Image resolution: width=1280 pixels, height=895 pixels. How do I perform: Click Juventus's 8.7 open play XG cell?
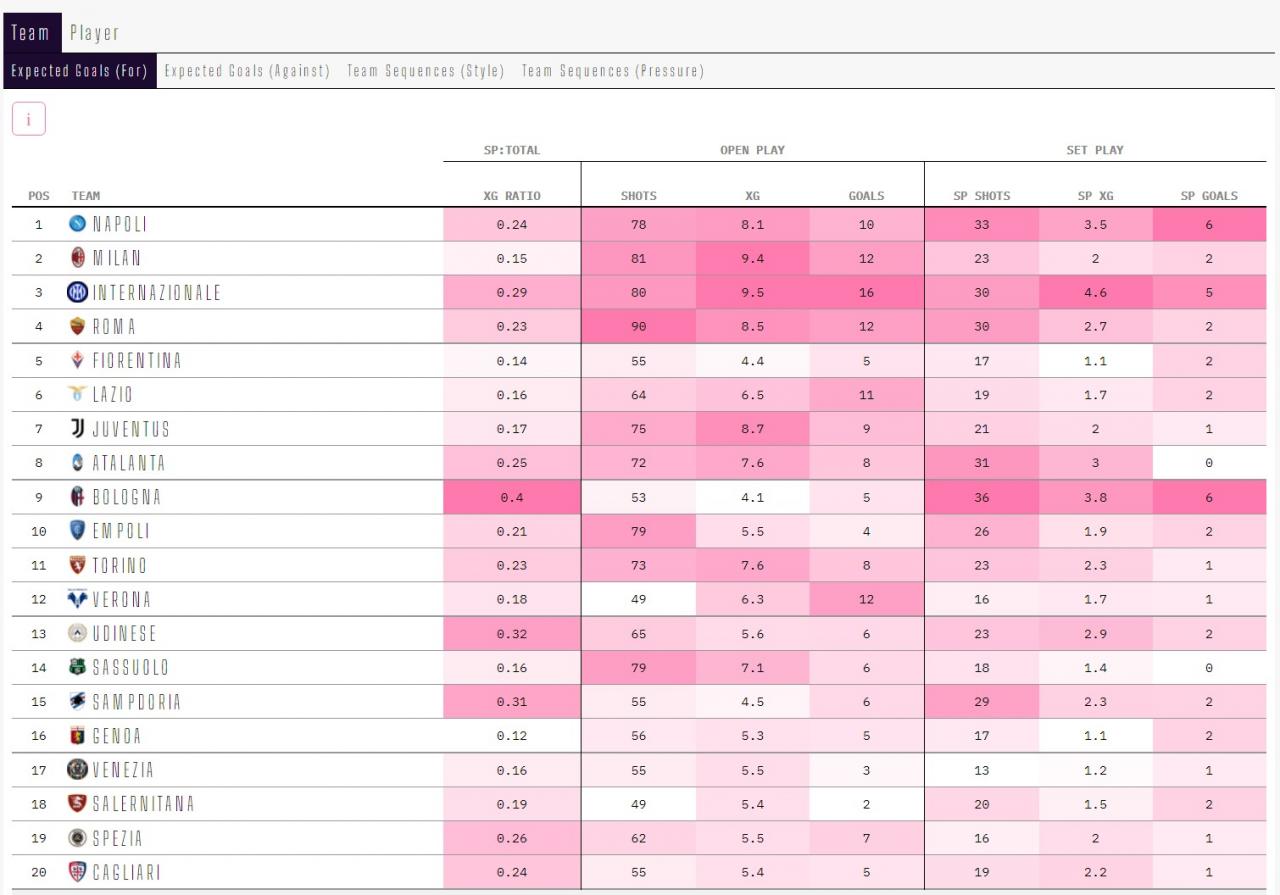coord(752,428)
